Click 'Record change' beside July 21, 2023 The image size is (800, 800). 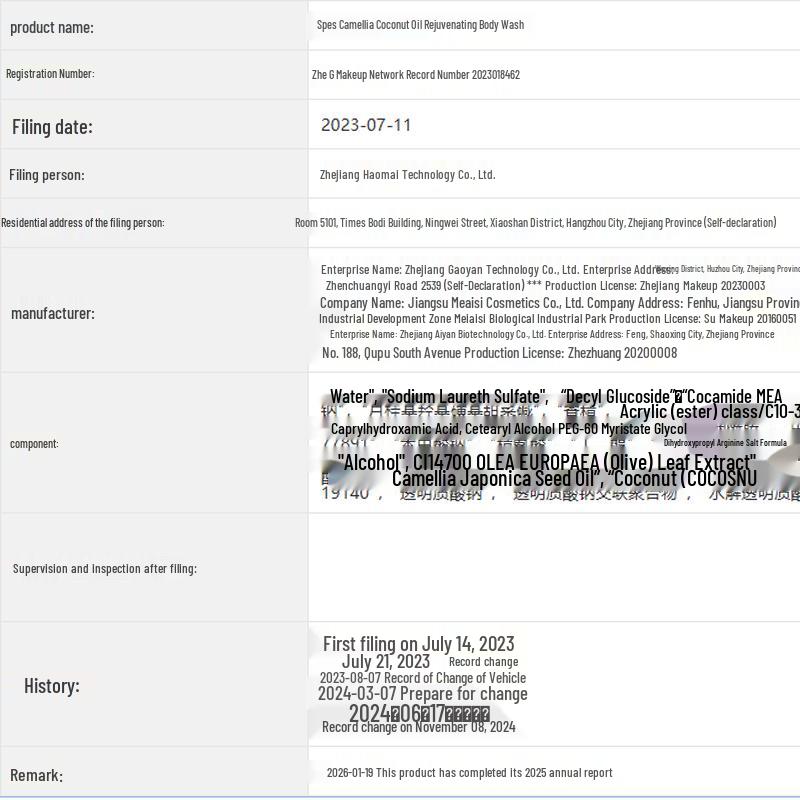(x=484, y=662)
